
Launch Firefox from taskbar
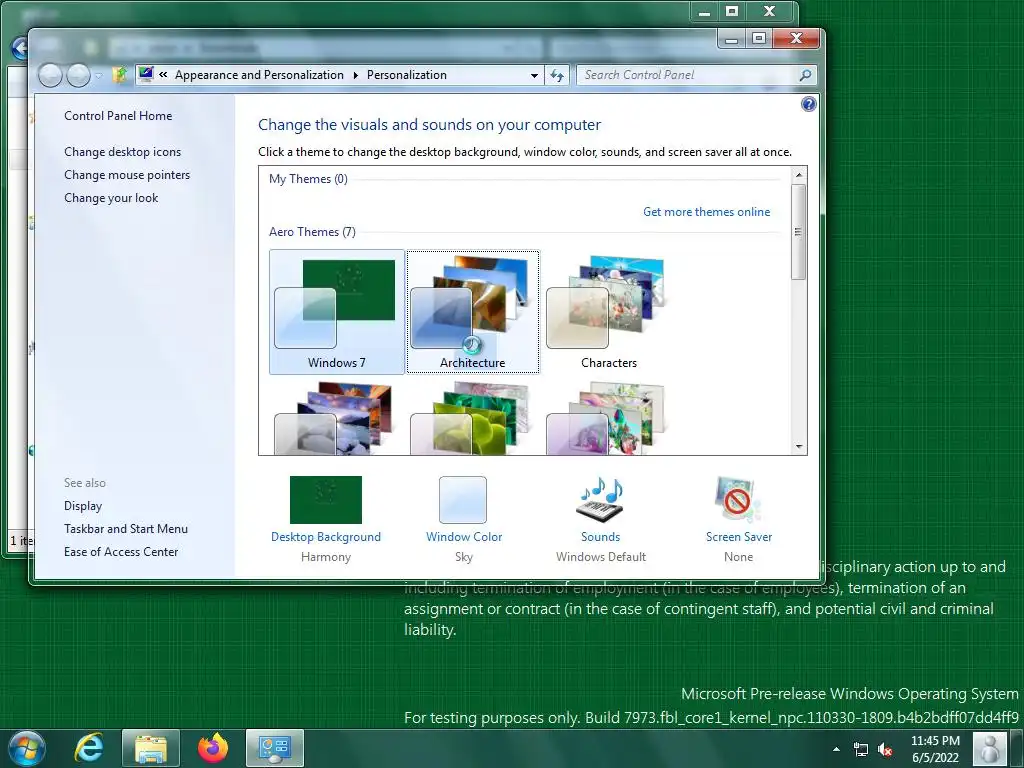tap(213, 748)
